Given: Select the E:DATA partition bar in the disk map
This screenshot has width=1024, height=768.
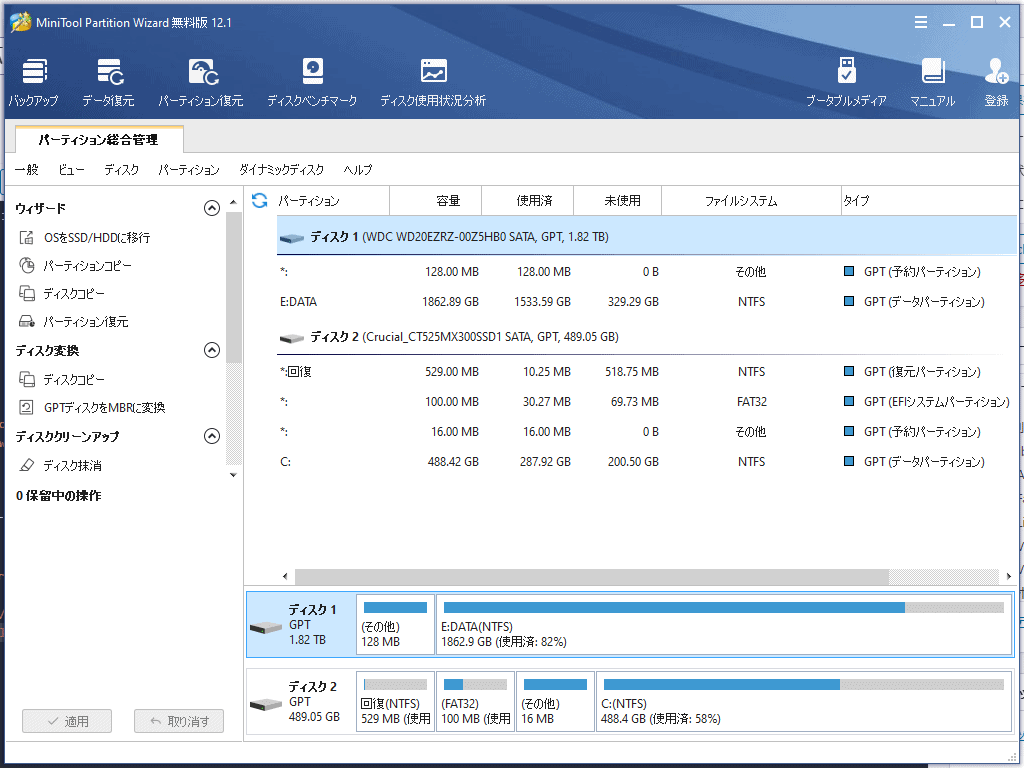Looking at the screenshot, I should point(723,624).
